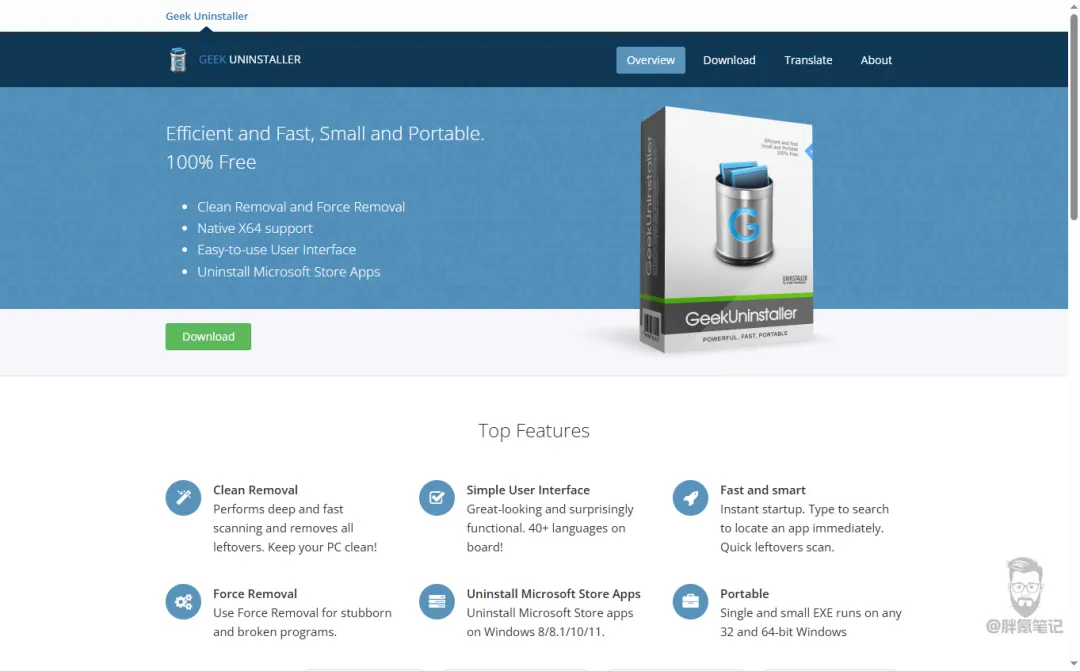Click the Uninstall Microsoft Store Apps icon
1080x671 pixels.
(x=437, y=601)
